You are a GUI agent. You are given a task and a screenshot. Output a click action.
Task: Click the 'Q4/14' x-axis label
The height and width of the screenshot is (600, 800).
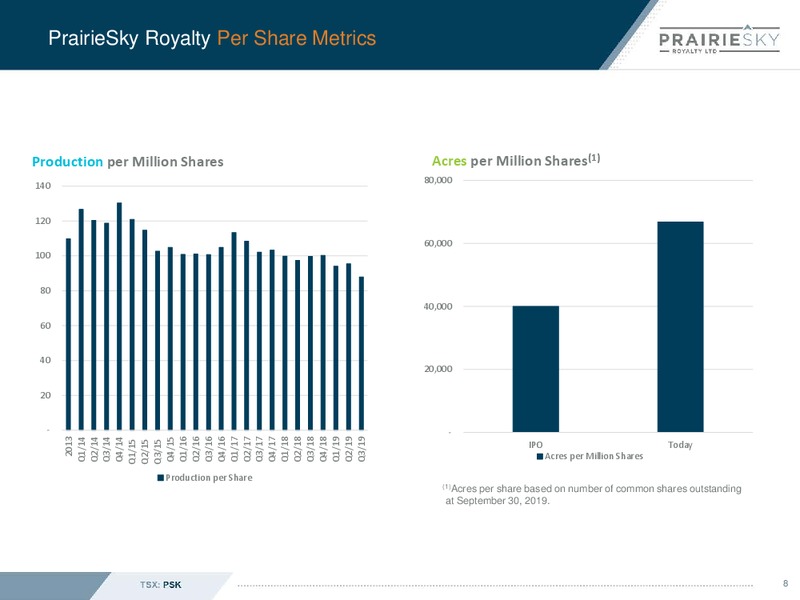pos(119,449)
